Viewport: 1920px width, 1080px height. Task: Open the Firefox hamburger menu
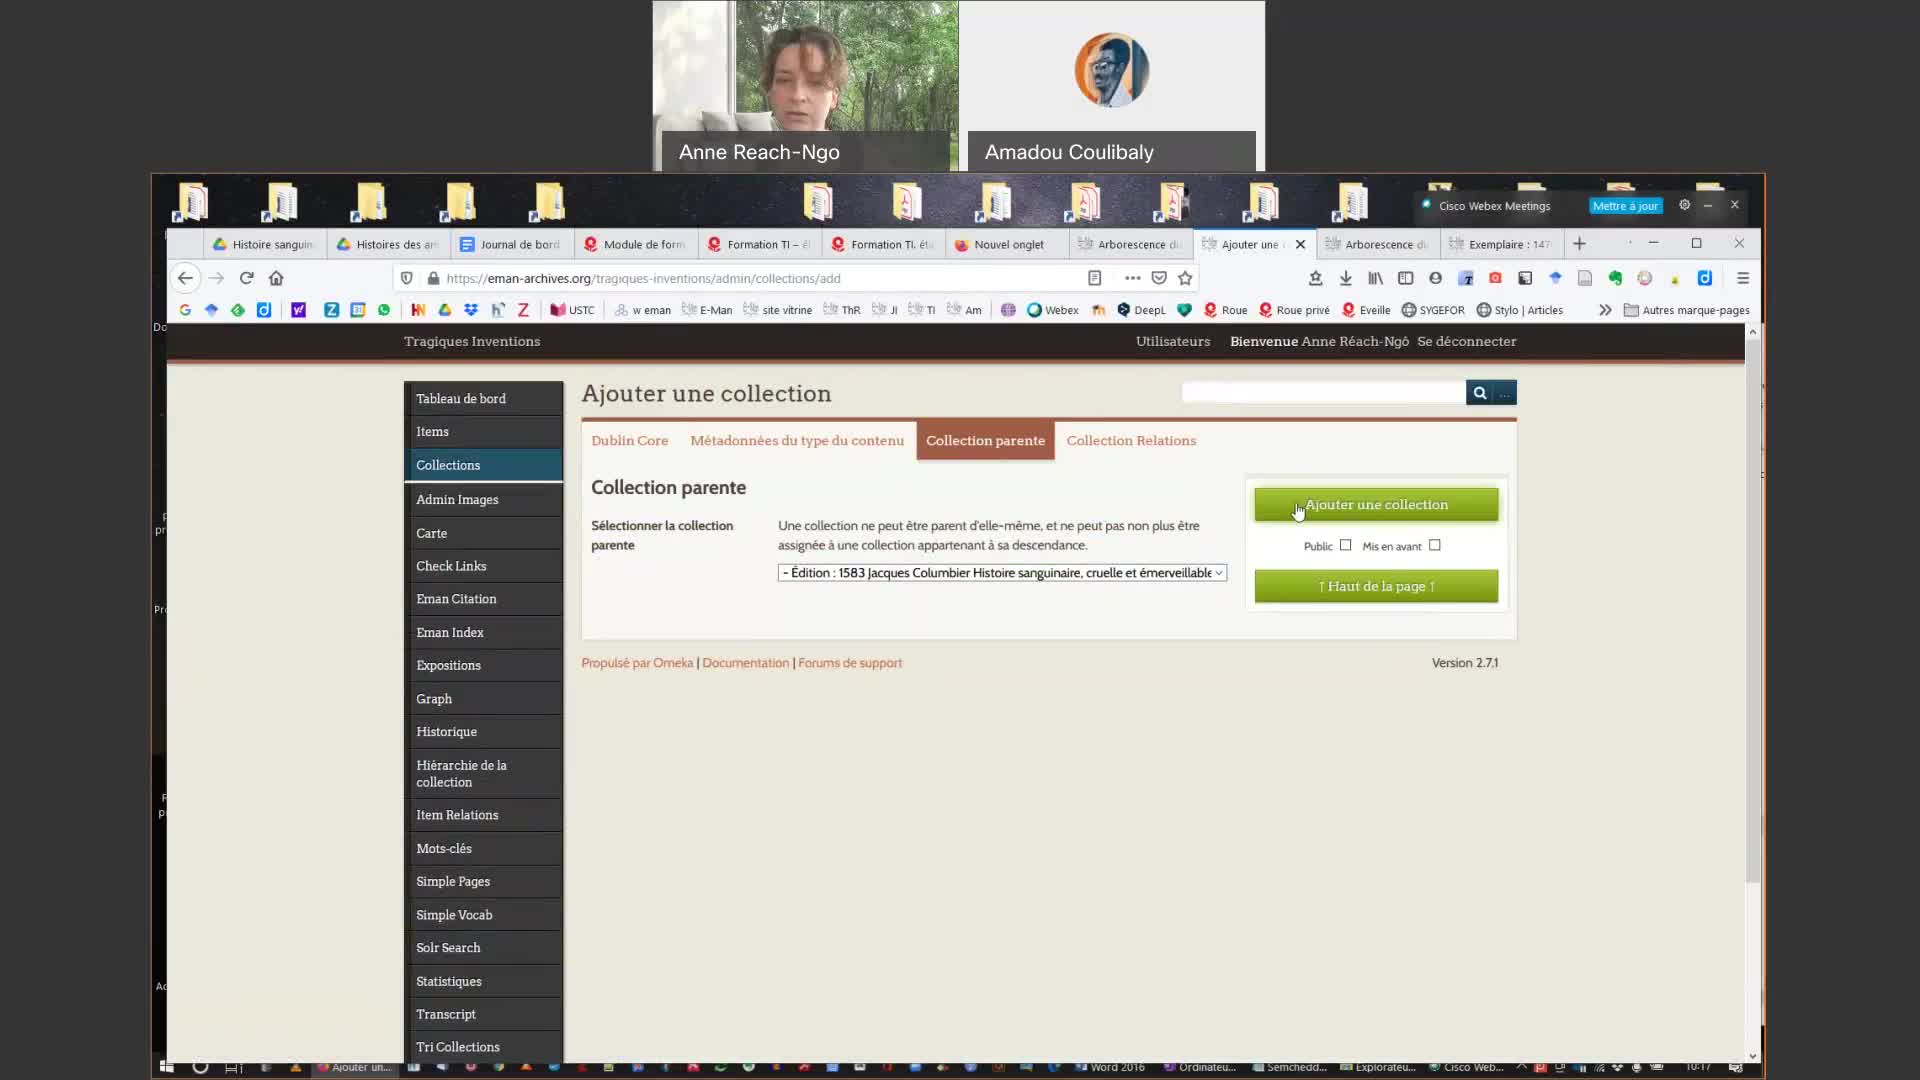tap(1743, 278)
